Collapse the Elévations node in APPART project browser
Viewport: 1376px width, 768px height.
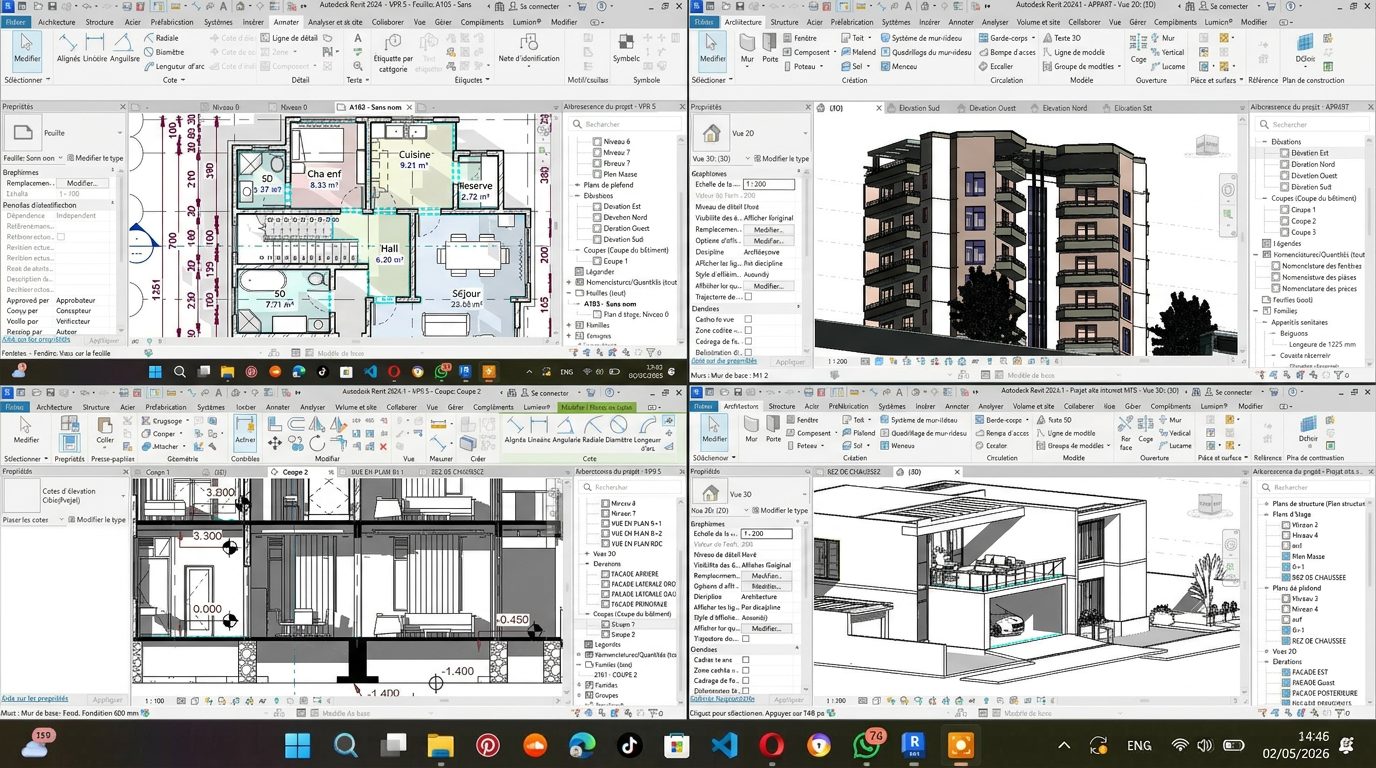[1265, 142]
